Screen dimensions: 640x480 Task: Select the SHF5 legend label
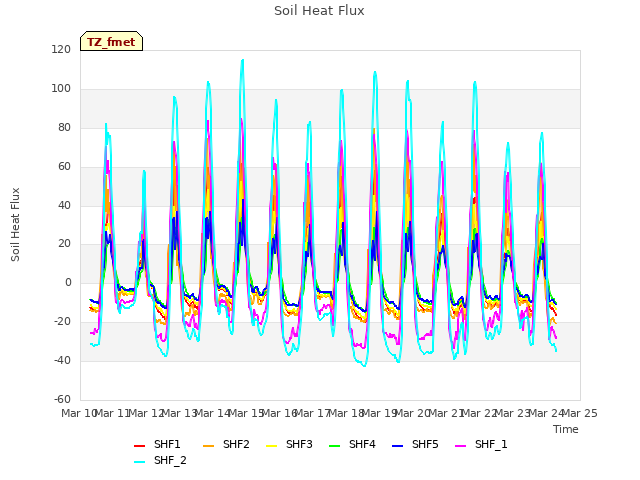pos(425,444)
